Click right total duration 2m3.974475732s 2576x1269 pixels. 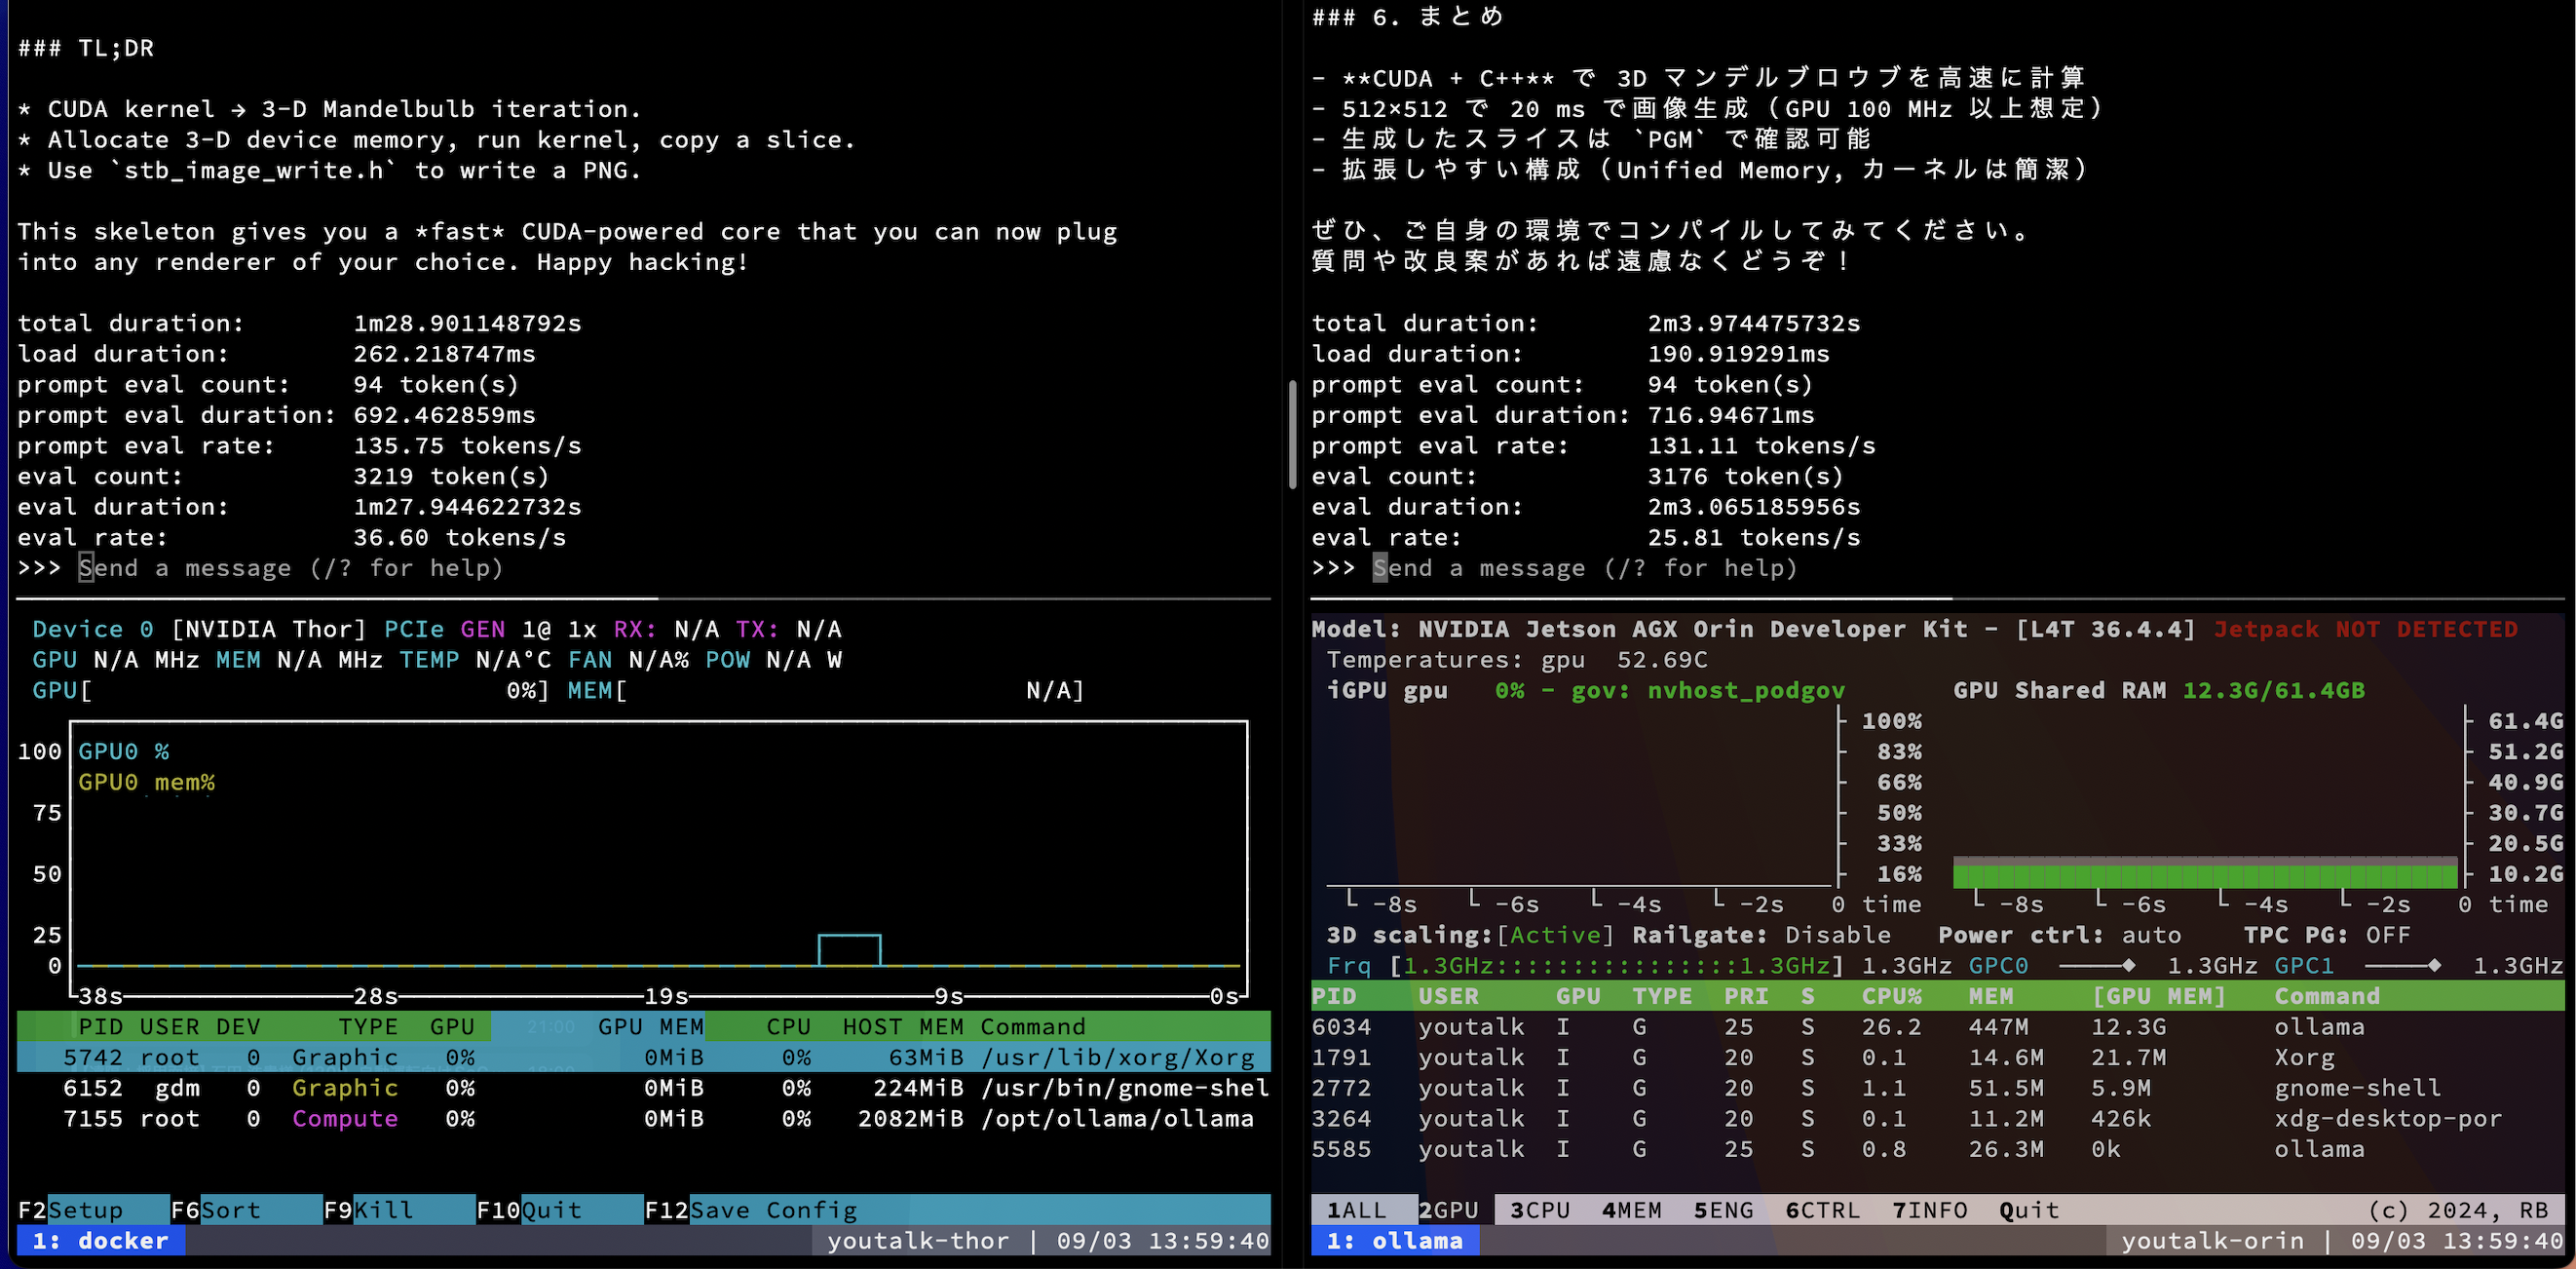1754,323
